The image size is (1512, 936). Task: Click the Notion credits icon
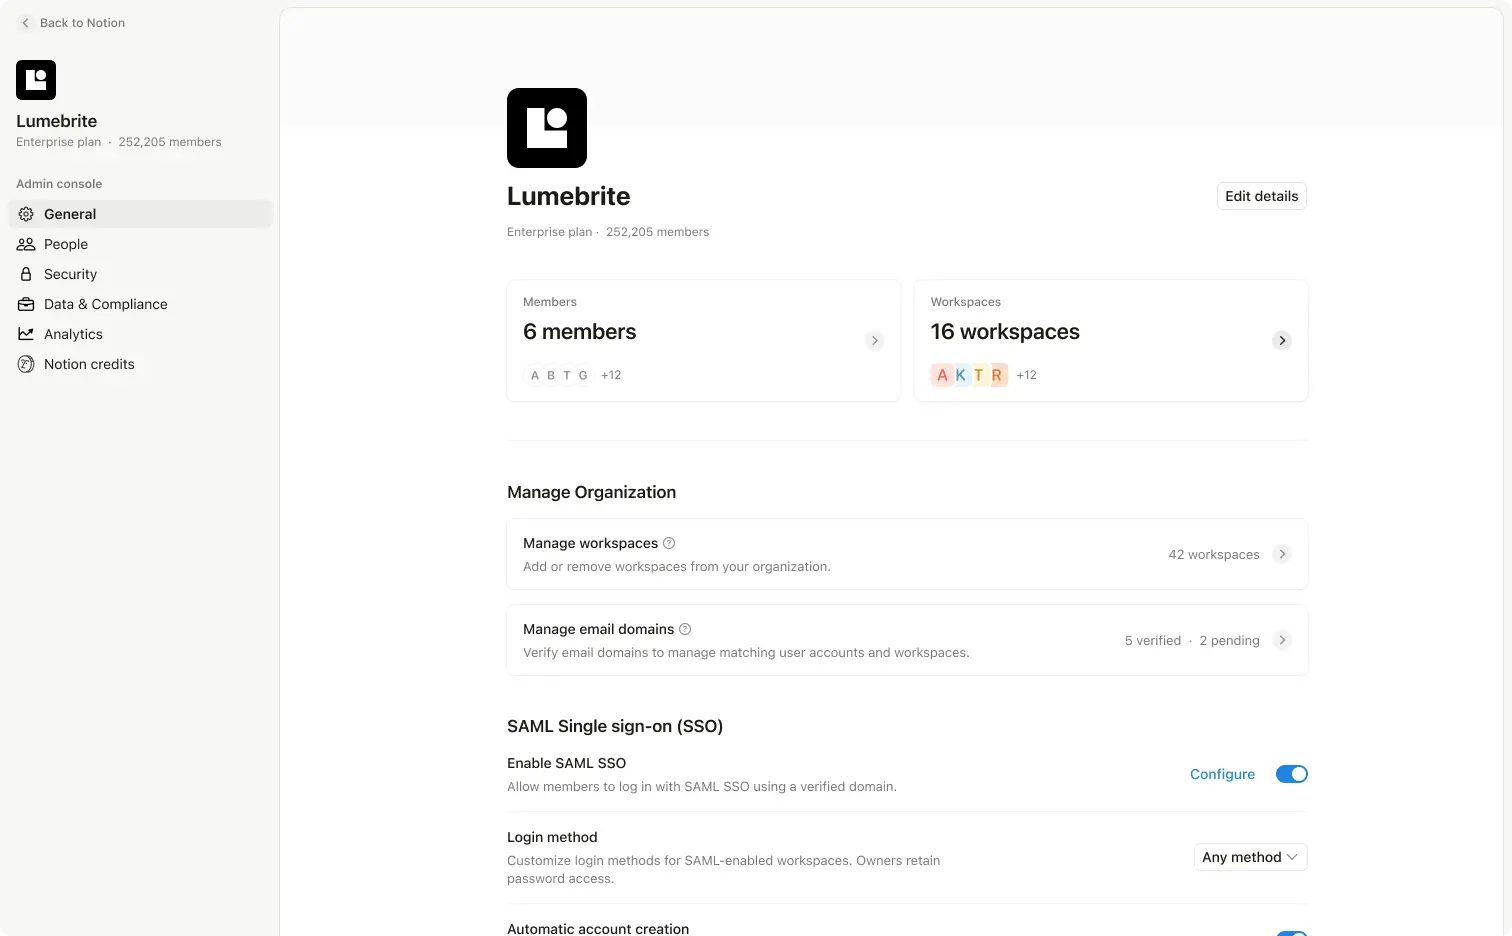(26, 364)
